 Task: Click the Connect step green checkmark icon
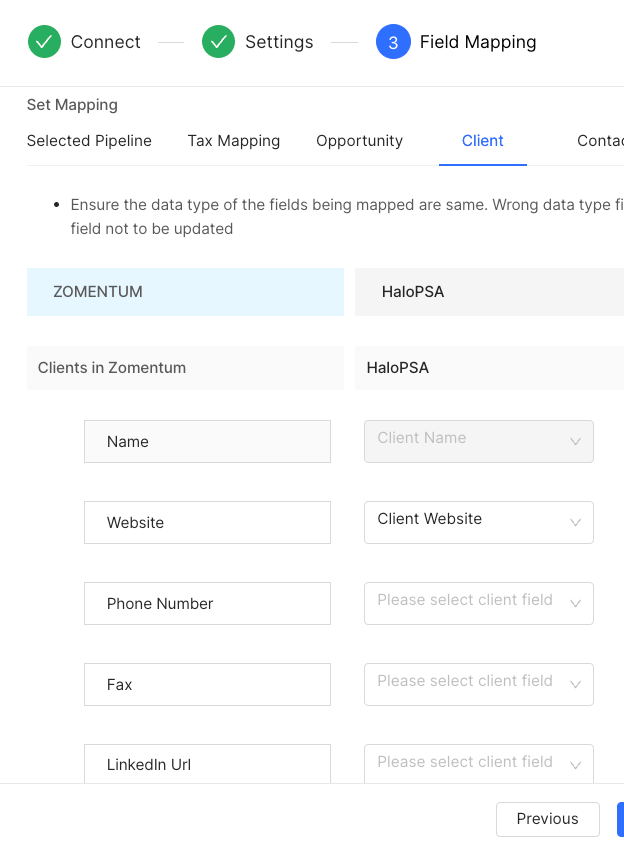click(x=44, y=42)
